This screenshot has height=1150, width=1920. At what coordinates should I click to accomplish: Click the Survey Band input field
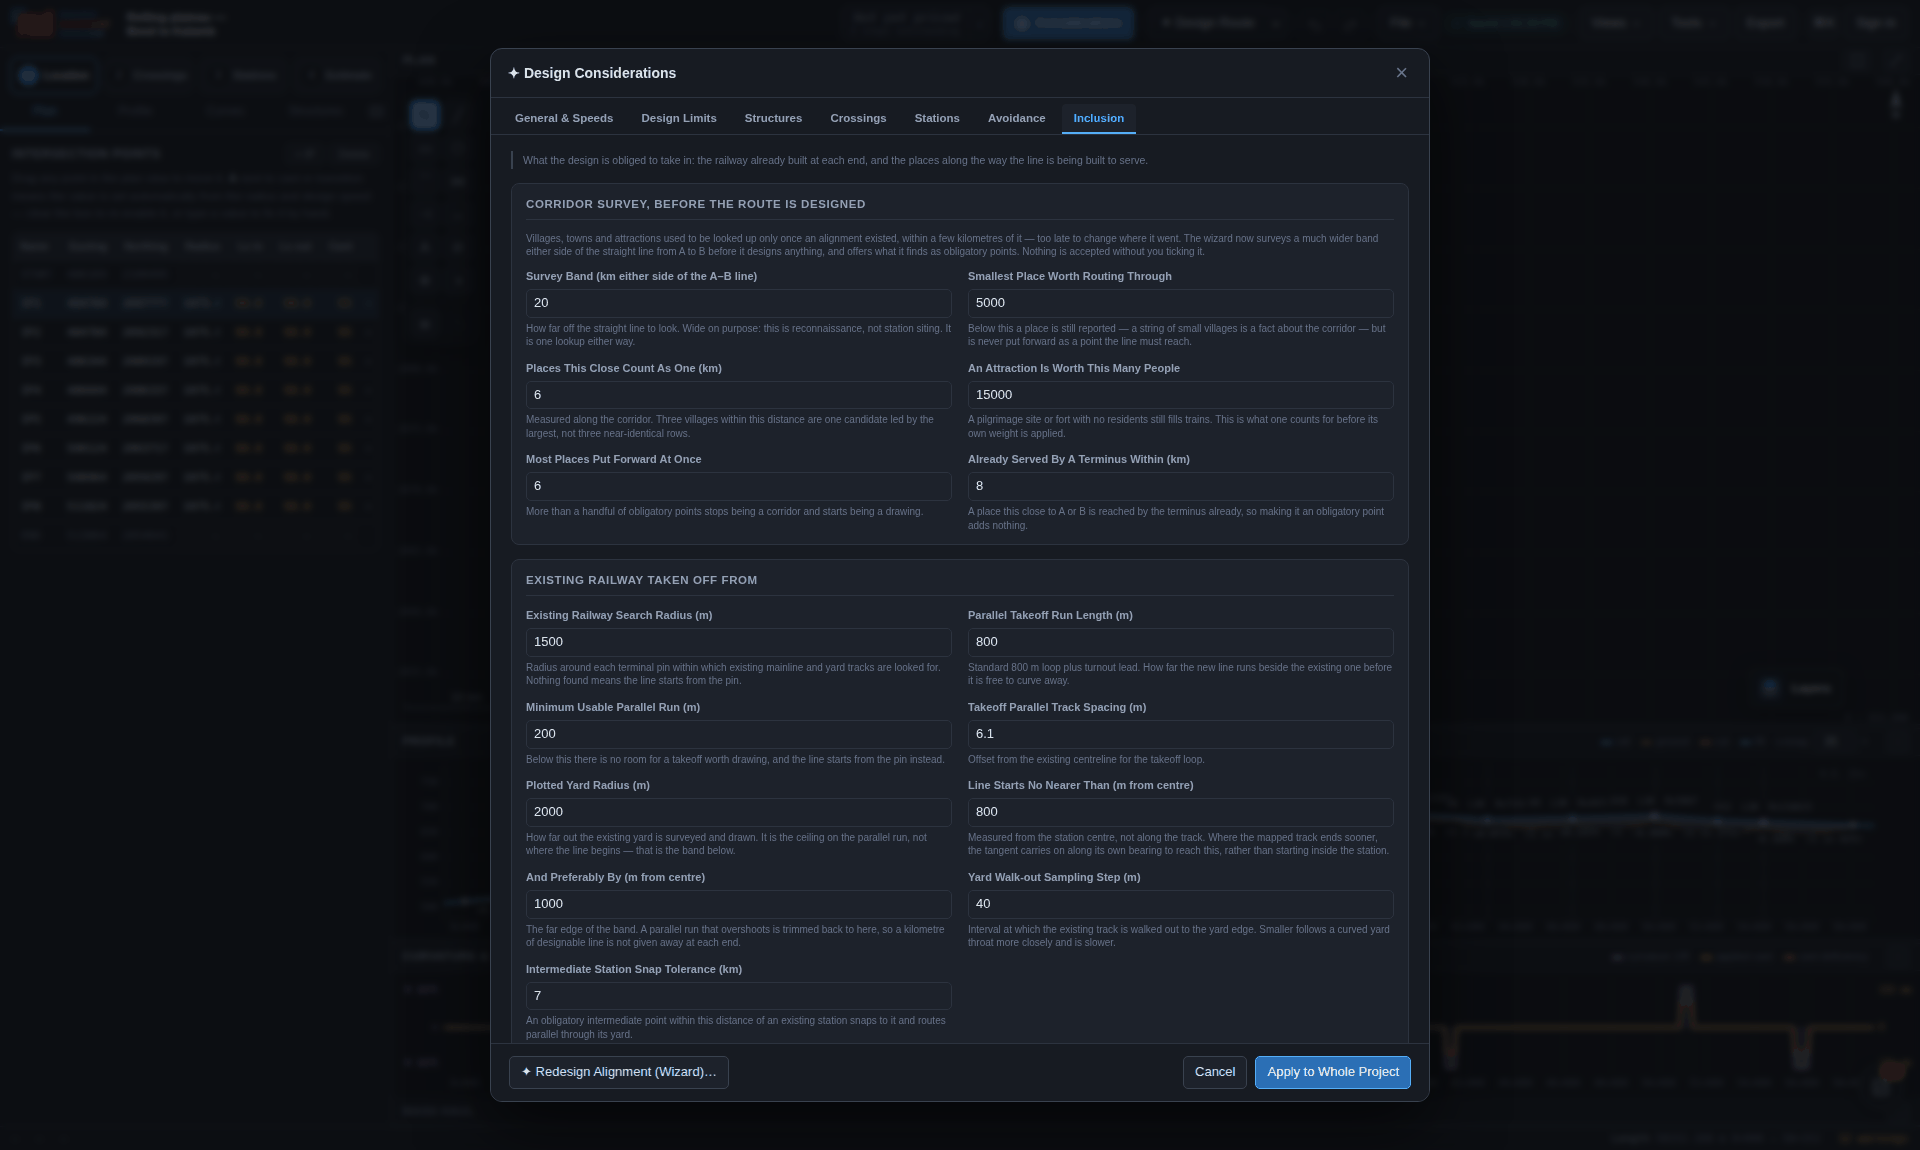click(738, 303)
